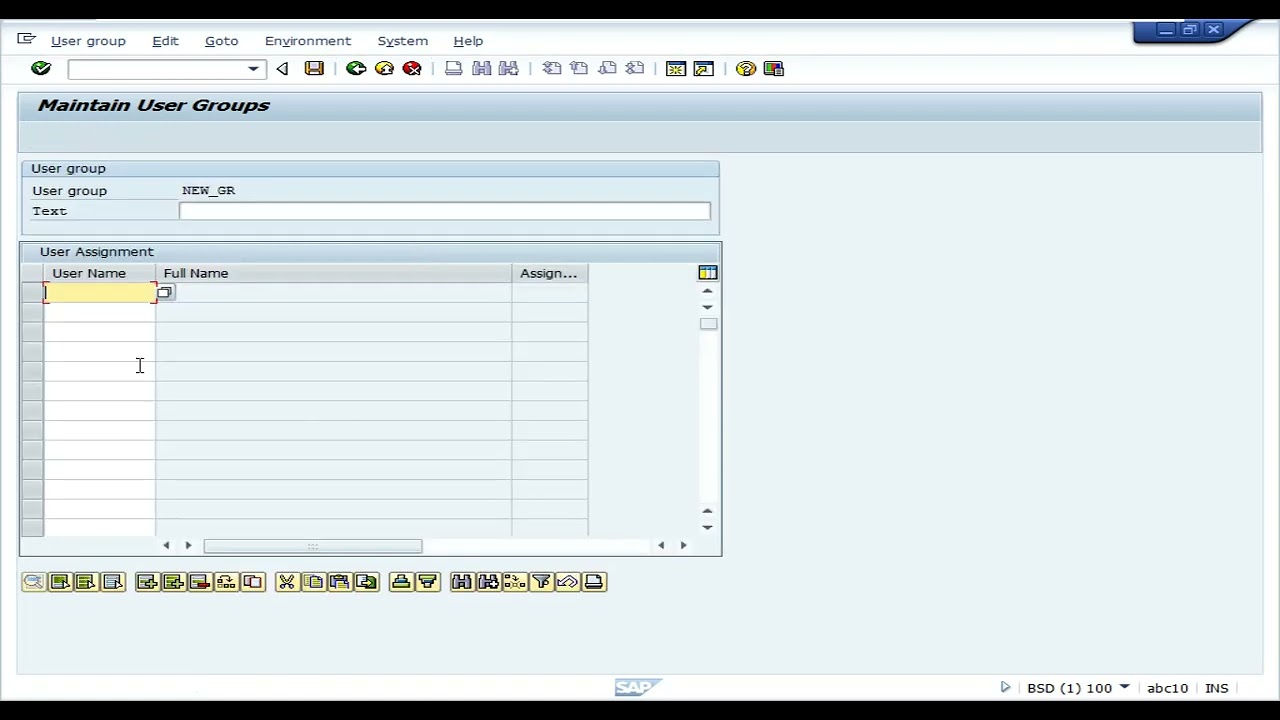Click the Generate Shortcut icon
Image resolution: width=1280 pixels, height=720 pixels.
click(704, 68)
